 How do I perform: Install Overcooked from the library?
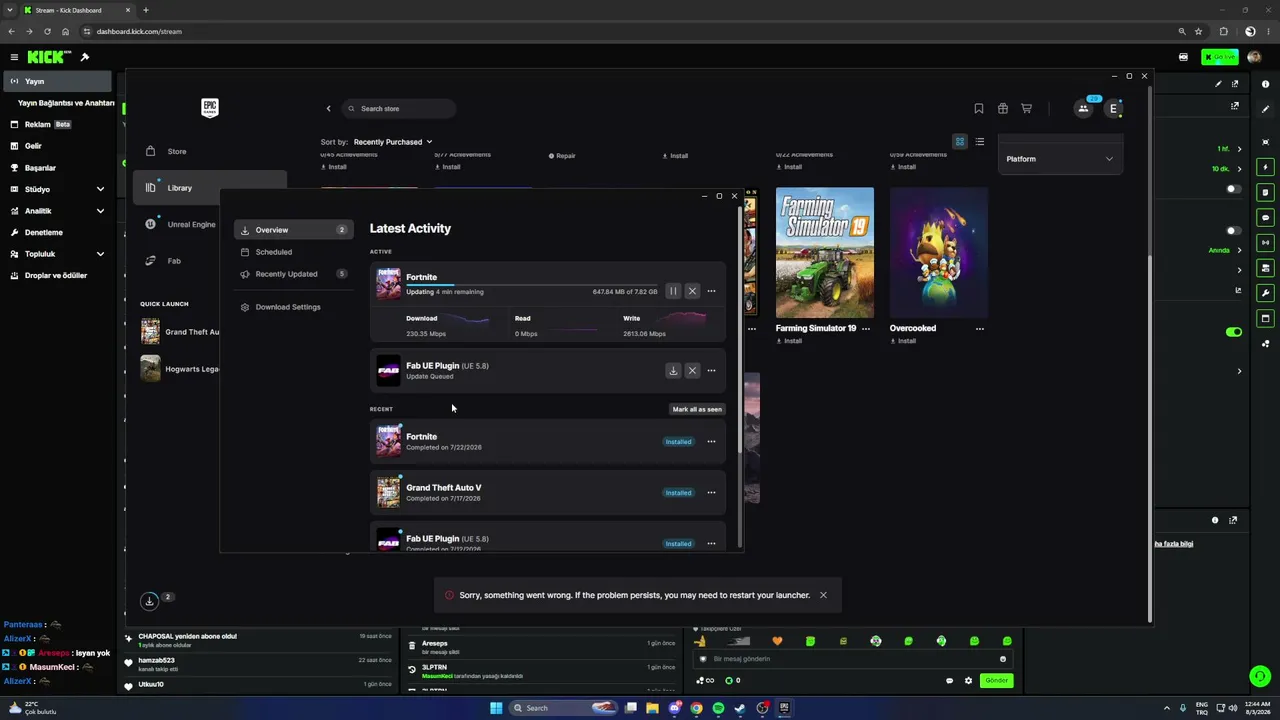(x=904, y=341)
